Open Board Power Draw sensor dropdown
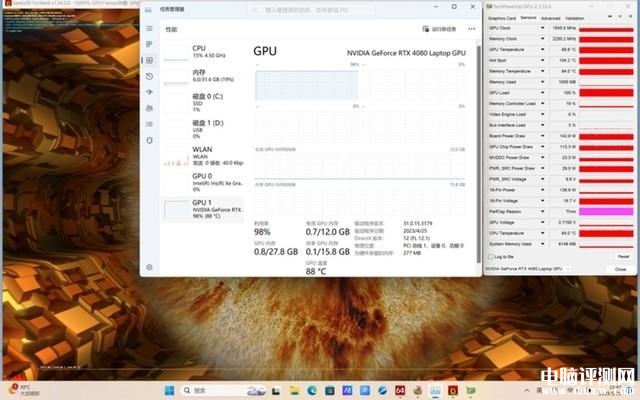 pyautogui.click(x=542, y=136)
